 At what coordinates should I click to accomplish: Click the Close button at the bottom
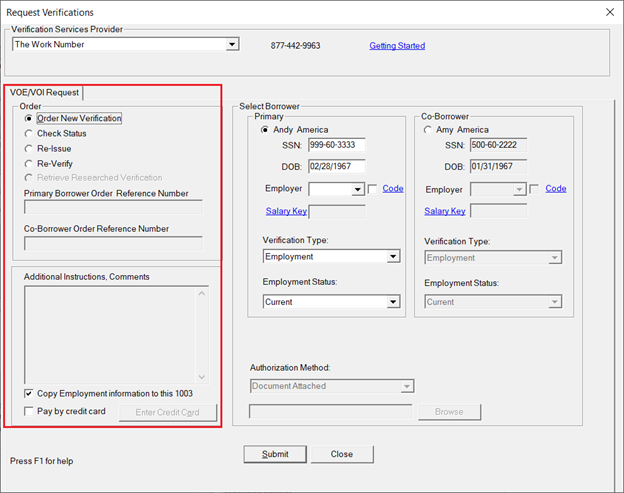point(342,454)
